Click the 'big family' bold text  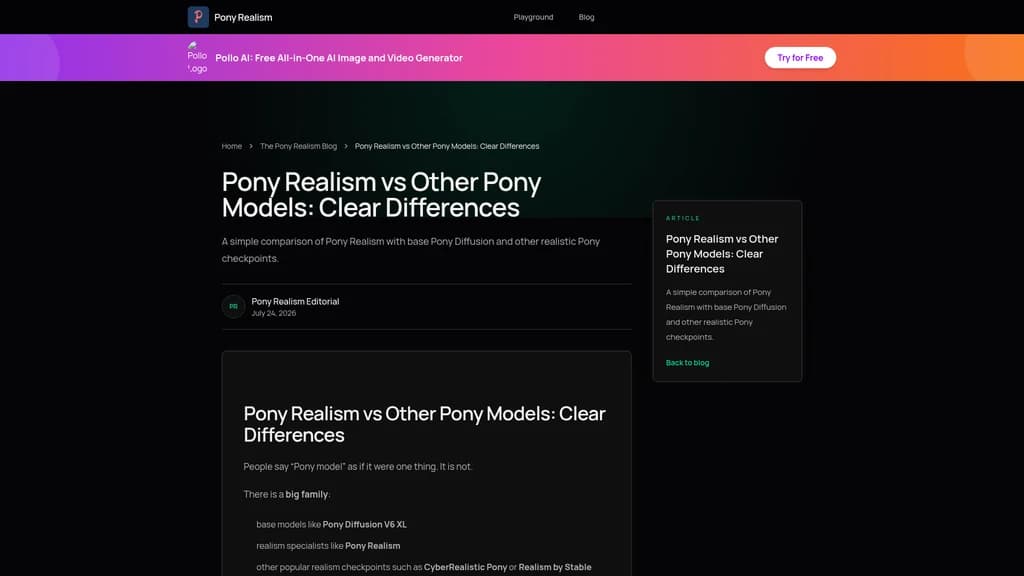point(306,494)
